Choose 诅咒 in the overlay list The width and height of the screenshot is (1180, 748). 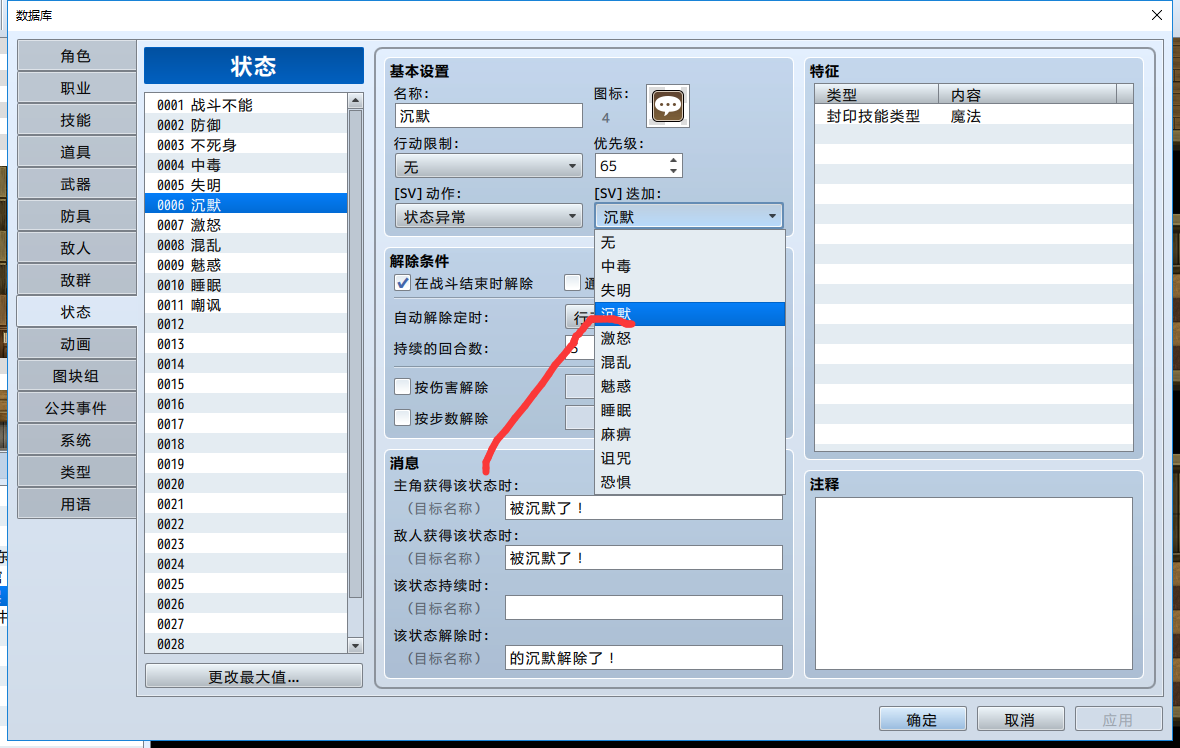pos(689,458)
